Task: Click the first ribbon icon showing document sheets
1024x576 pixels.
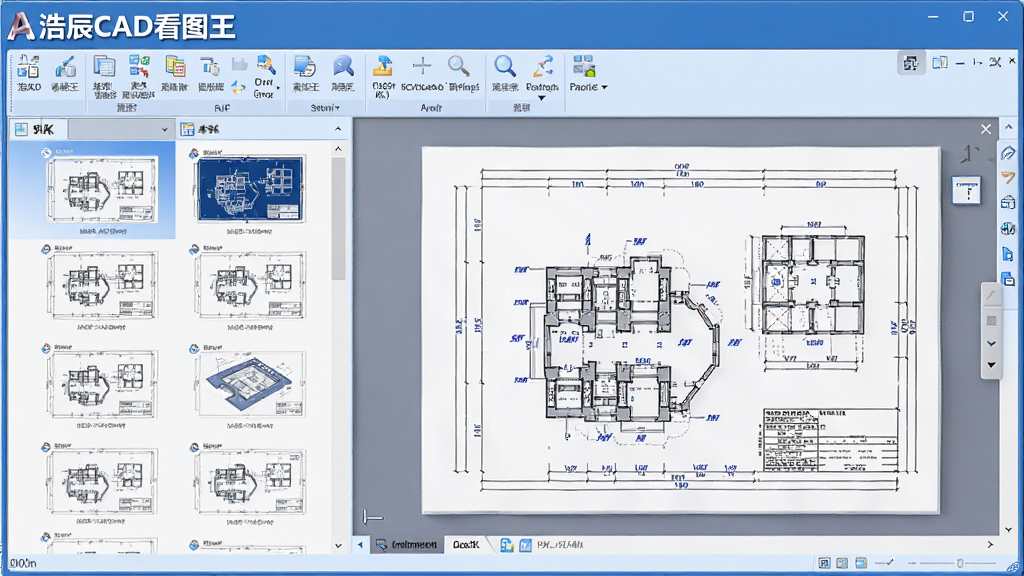Action: pyautogui.click(x=28, y=67)
